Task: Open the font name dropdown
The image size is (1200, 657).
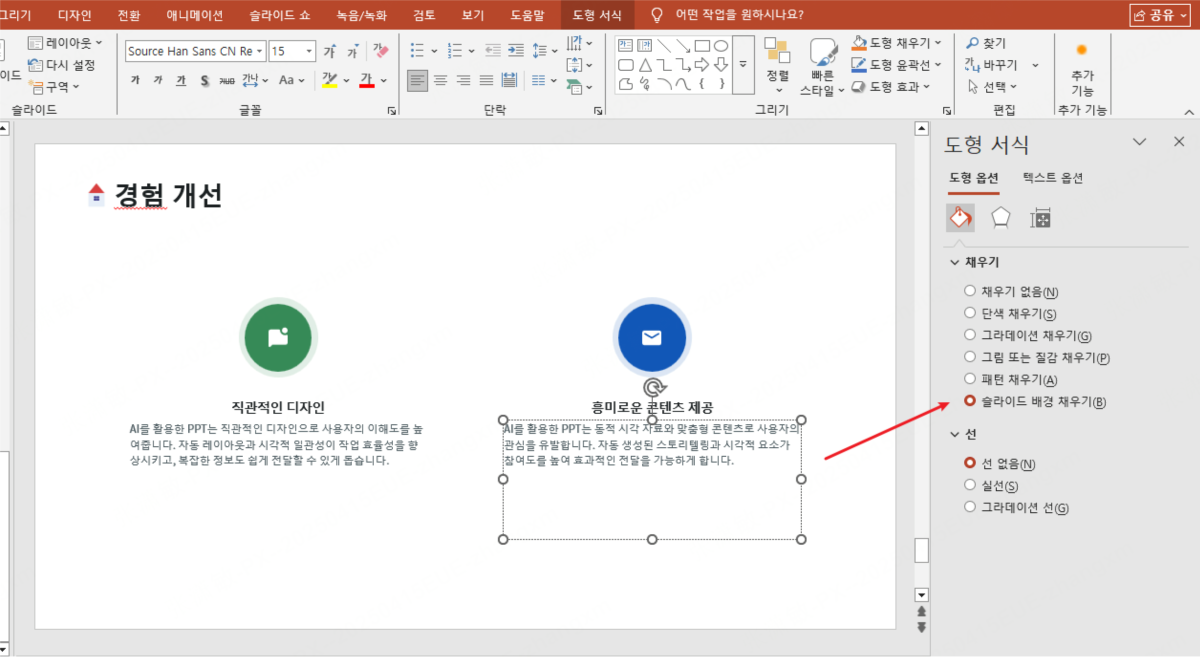Action: coord(261,51)
